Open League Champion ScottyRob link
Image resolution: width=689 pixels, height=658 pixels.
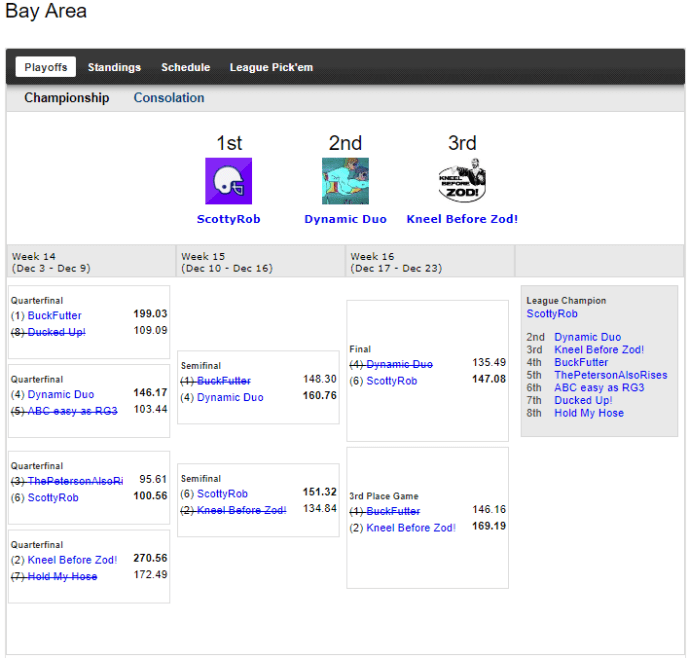tap(552, 314)
